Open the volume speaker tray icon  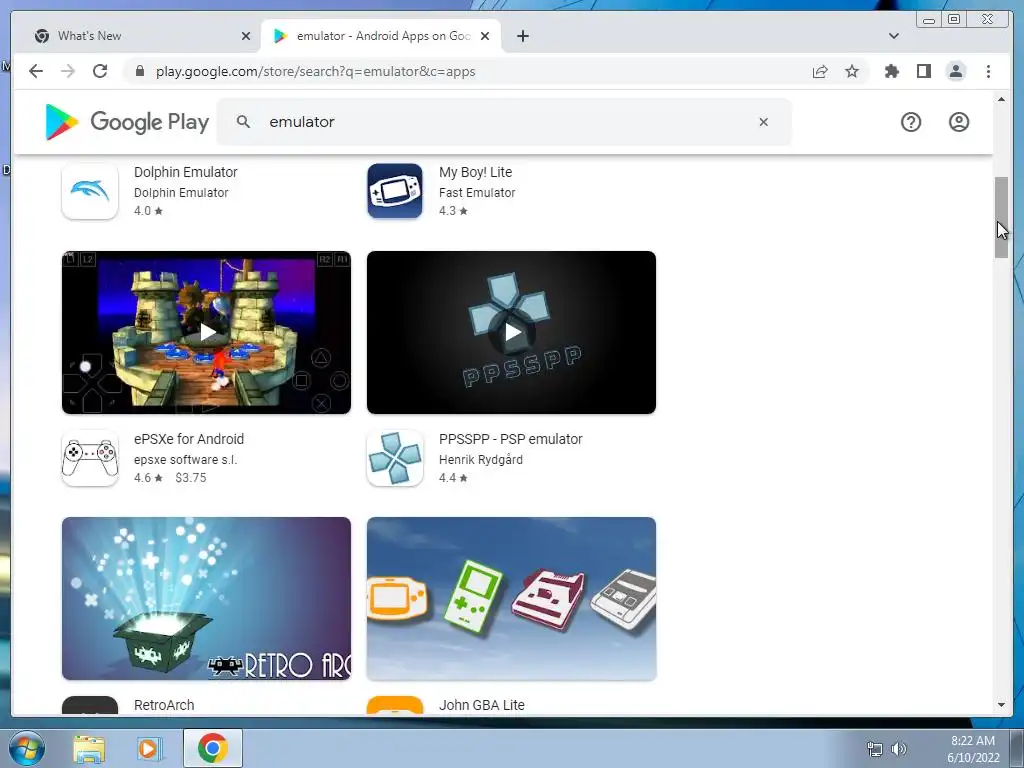(899, 749)
